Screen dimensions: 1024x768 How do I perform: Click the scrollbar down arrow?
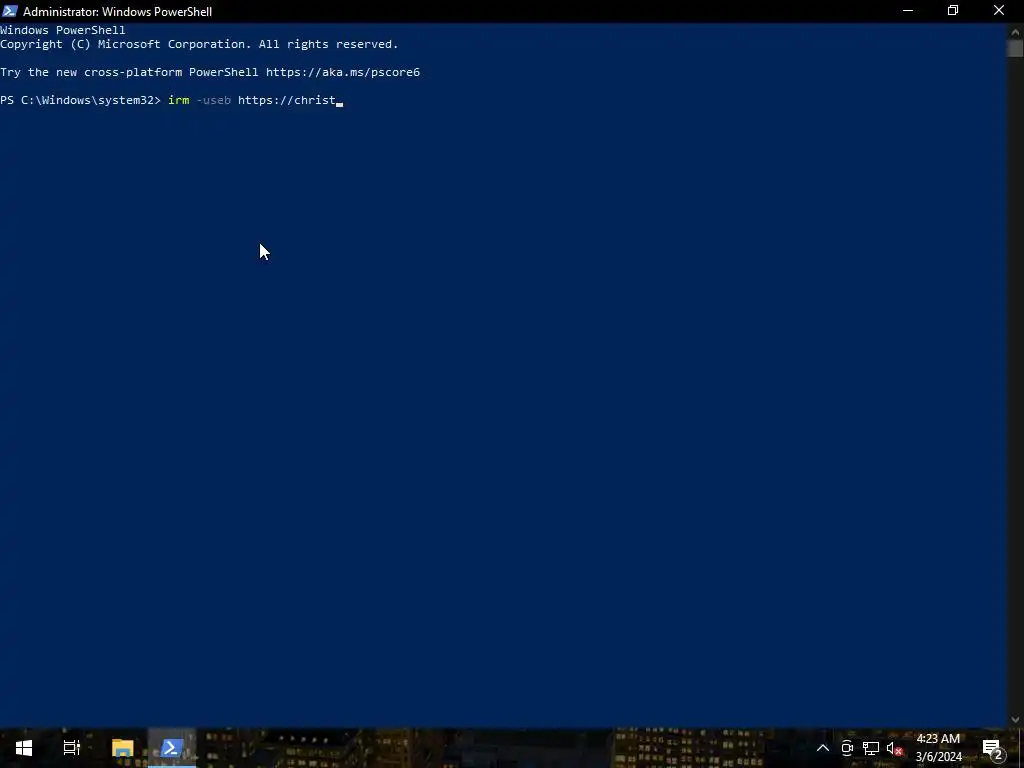pyautogui.click(x=1015, y=720)
